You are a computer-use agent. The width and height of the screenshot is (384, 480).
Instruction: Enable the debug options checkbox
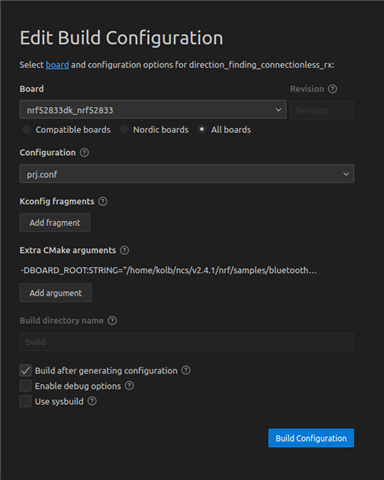[x=26, y=386]
